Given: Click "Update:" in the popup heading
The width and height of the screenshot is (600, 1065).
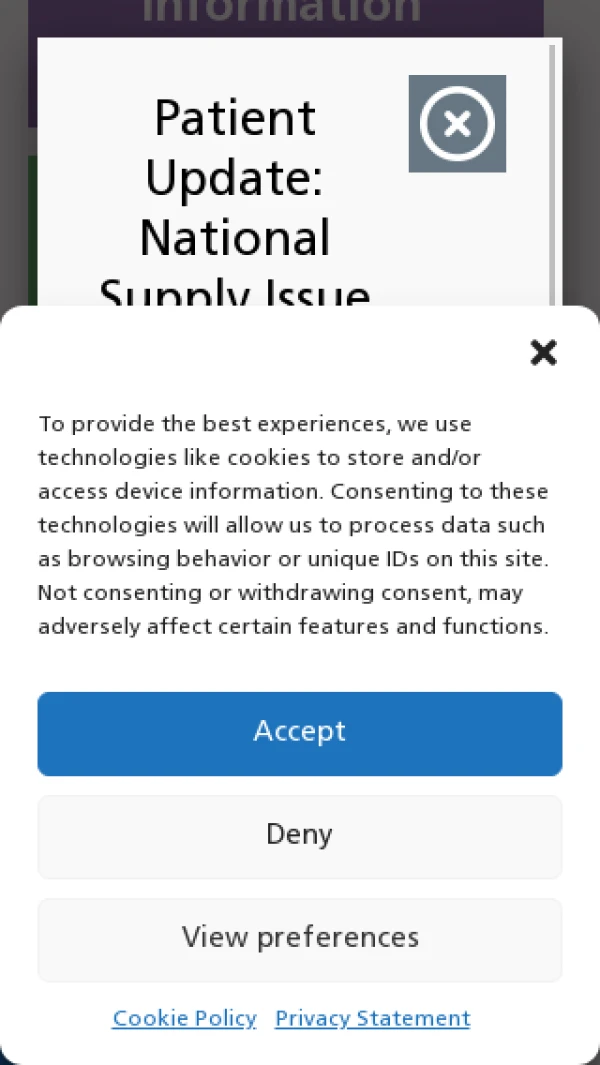Looking at the screenshot, I should tap(235, 178).
